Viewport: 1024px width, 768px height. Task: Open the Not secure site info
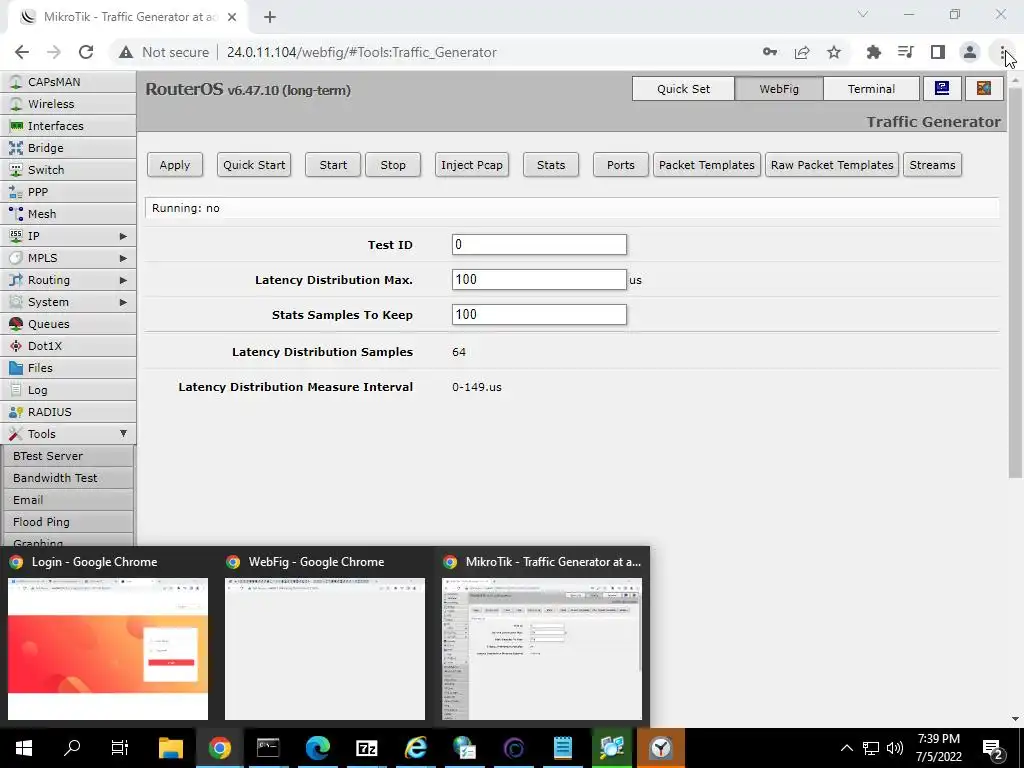coord(164,52)
